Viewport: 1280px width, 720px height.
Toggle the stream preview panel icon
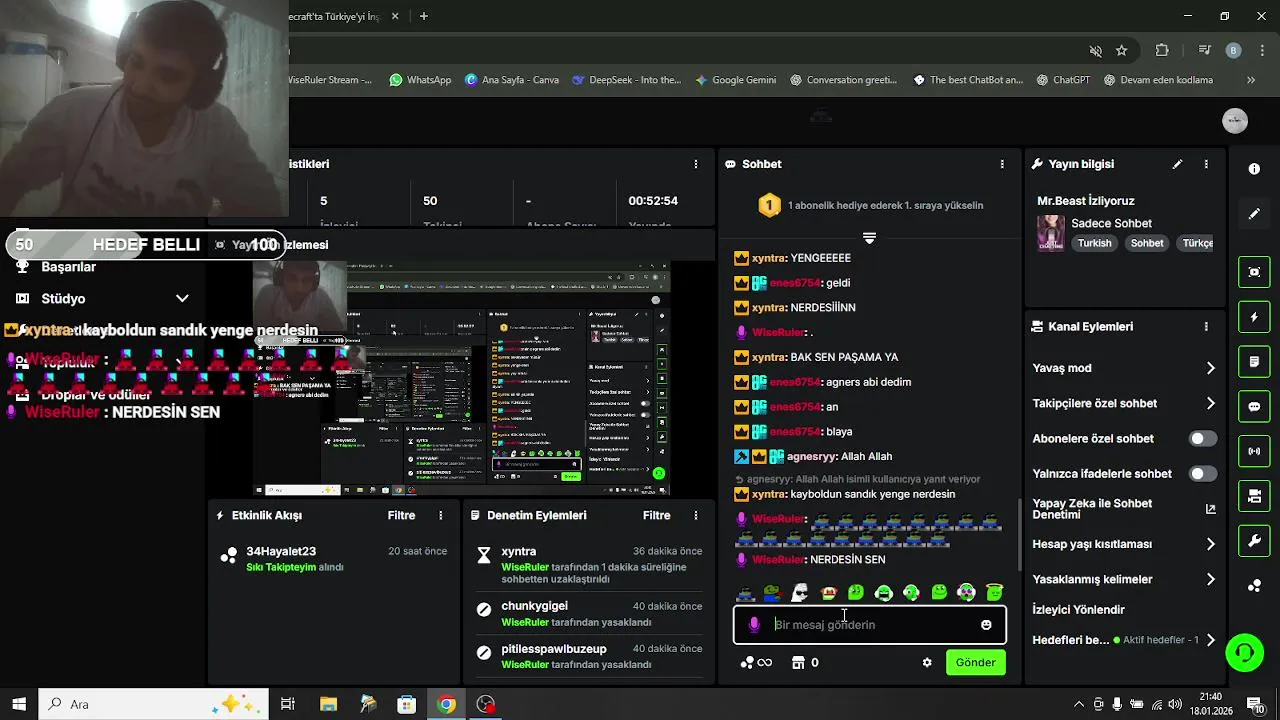pos(1254,272)
